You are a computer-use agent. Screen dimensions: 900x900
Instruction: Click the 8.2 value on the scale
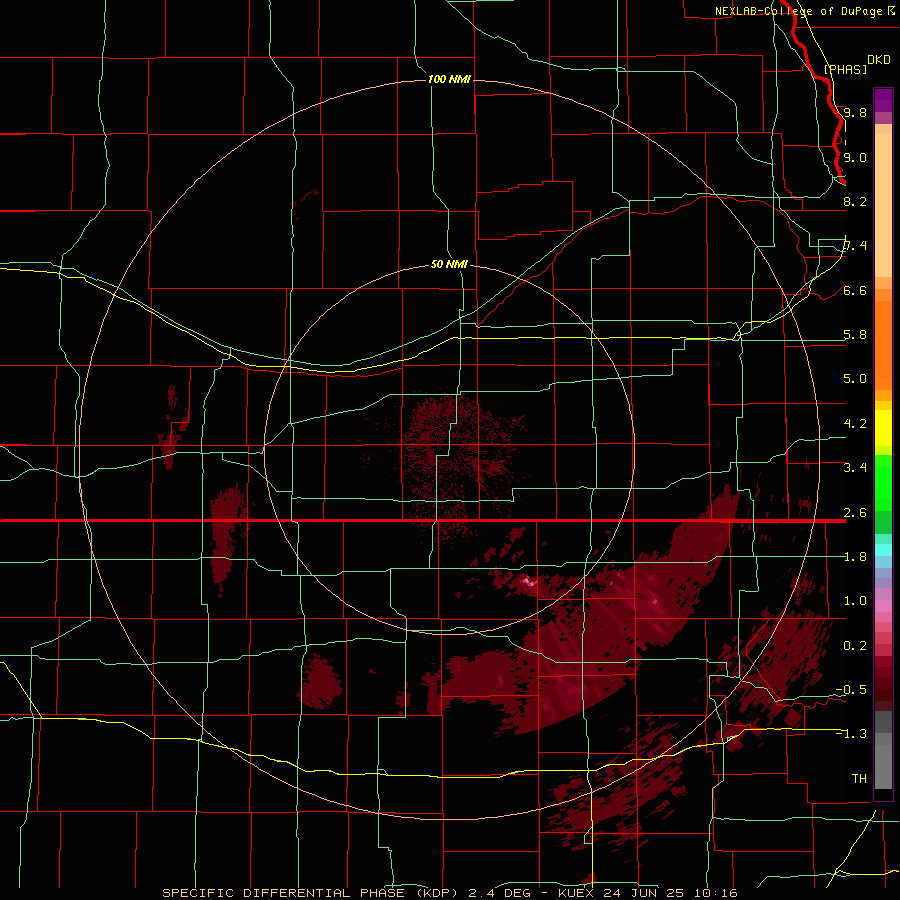[855, 201]
